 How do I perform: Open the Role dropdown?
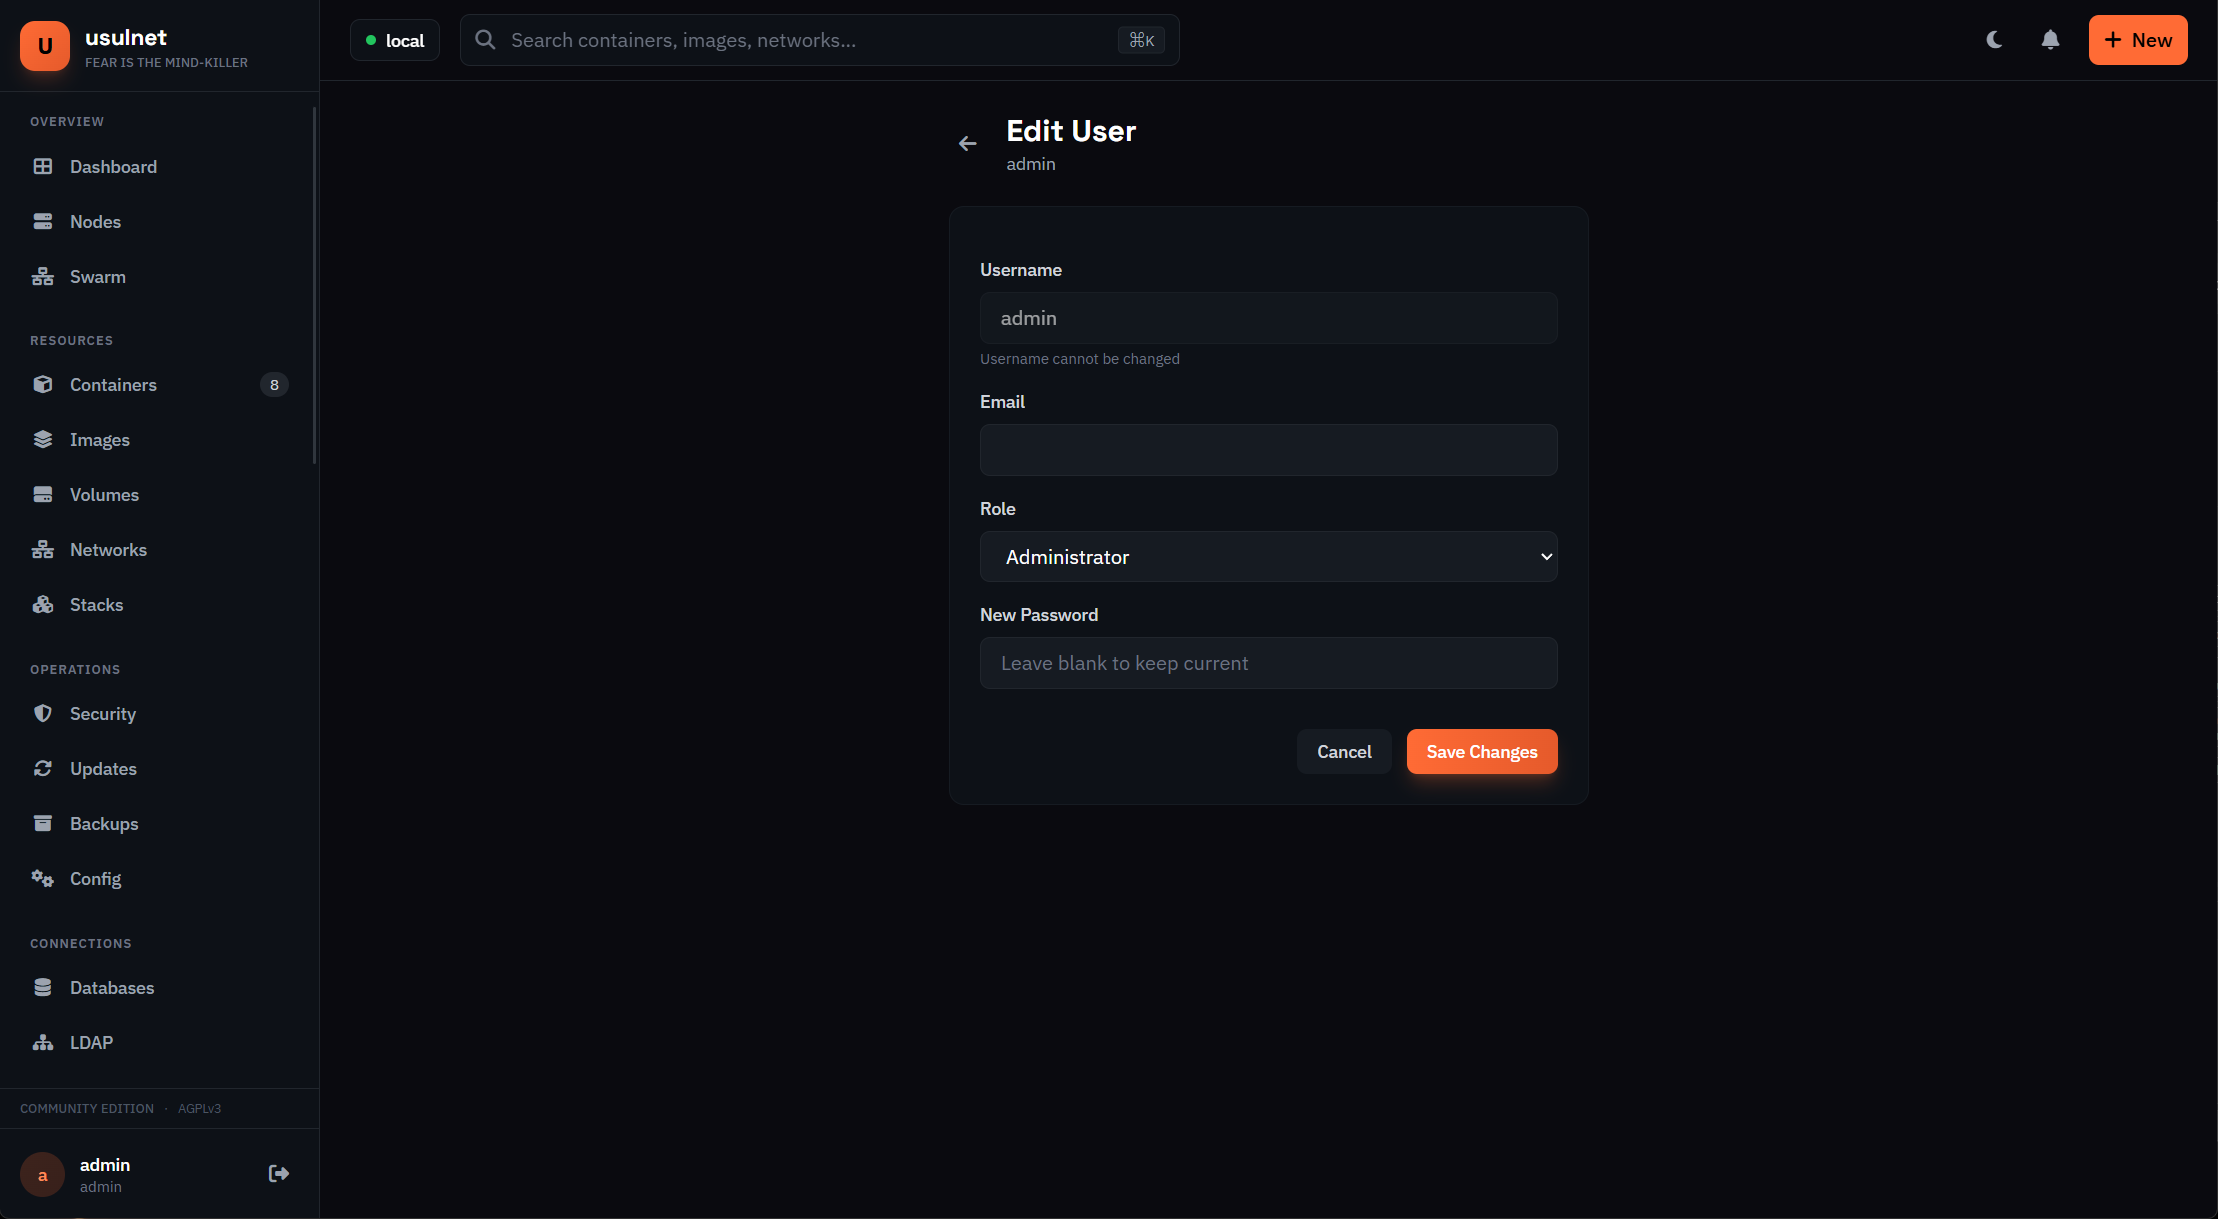(x=1268, y=557)
